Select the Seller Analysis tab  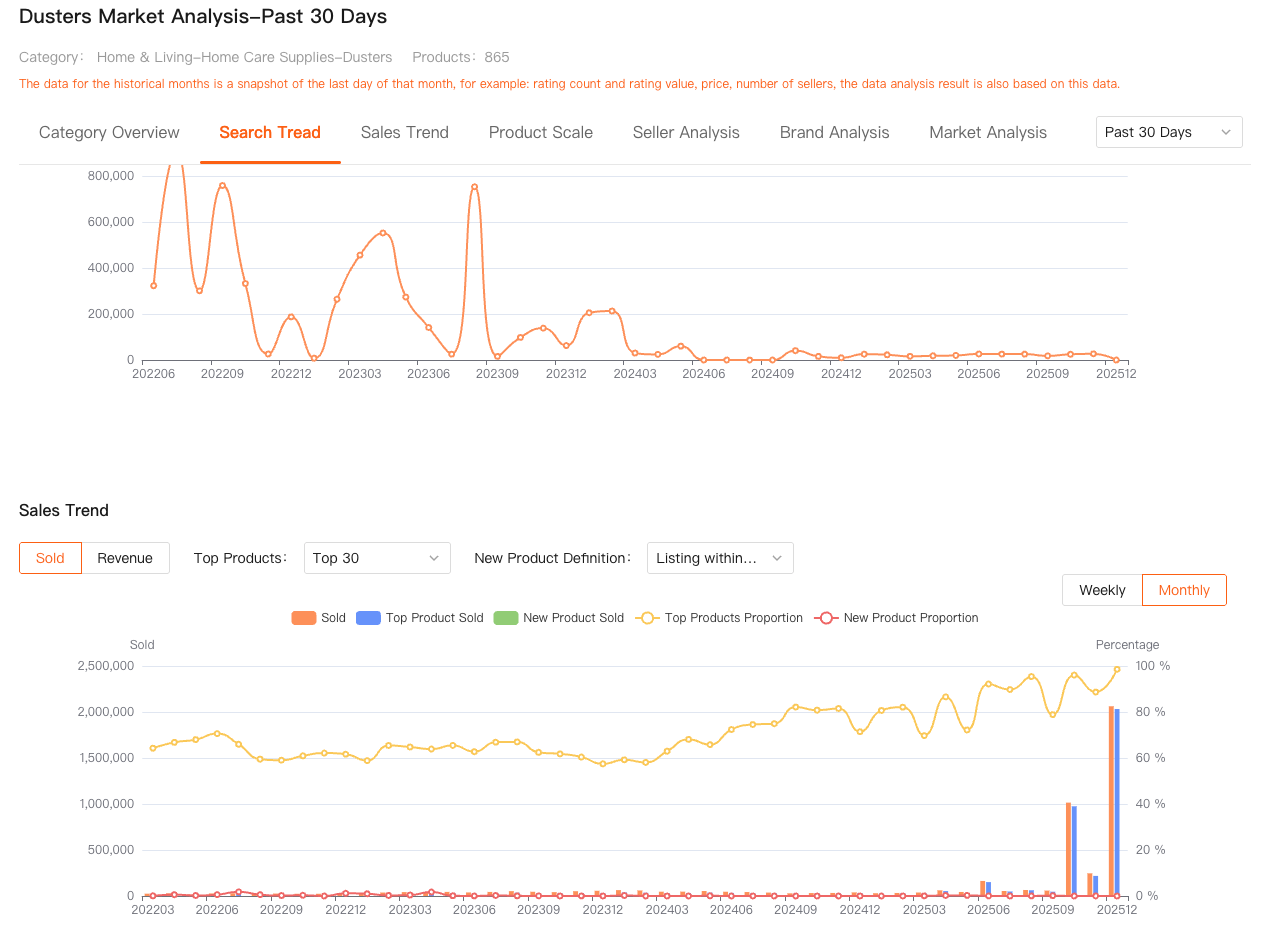[x=686, y=132]
